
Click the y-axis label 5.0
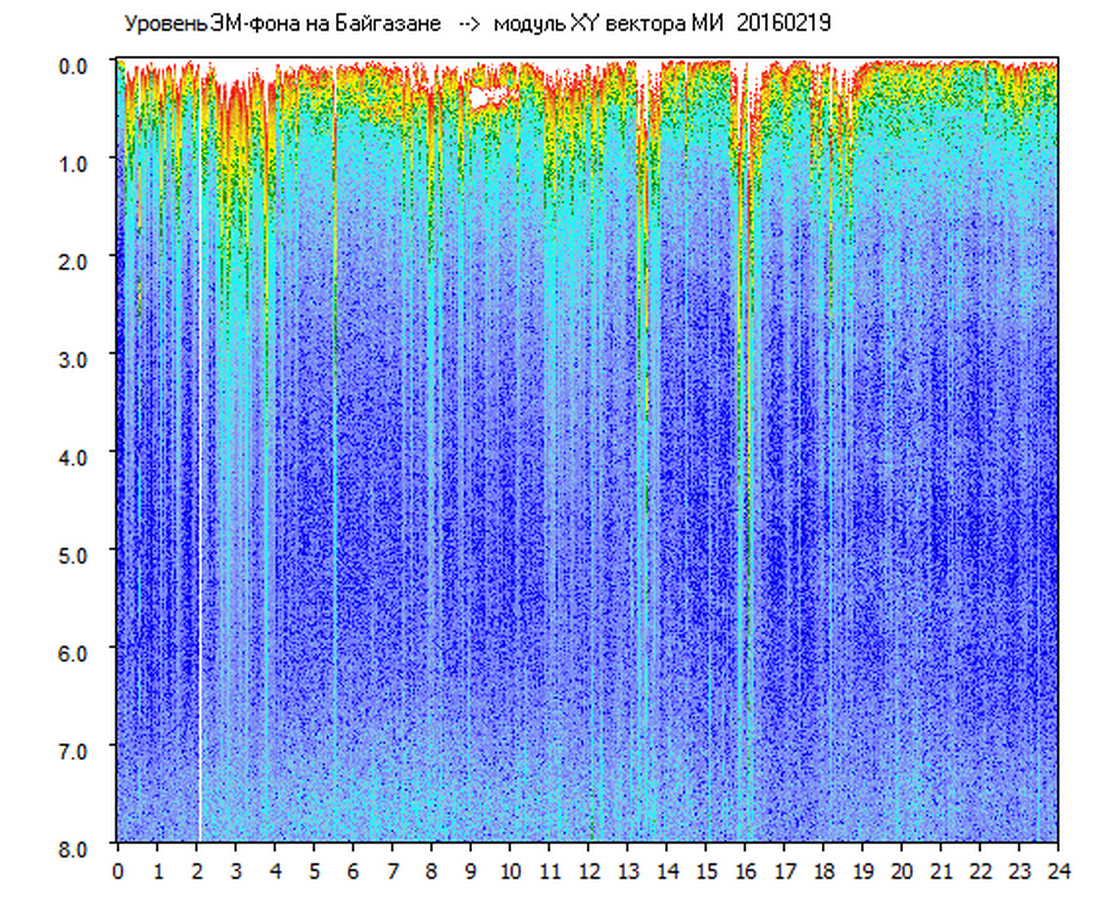pyautogui.click(x=76, y=553)
